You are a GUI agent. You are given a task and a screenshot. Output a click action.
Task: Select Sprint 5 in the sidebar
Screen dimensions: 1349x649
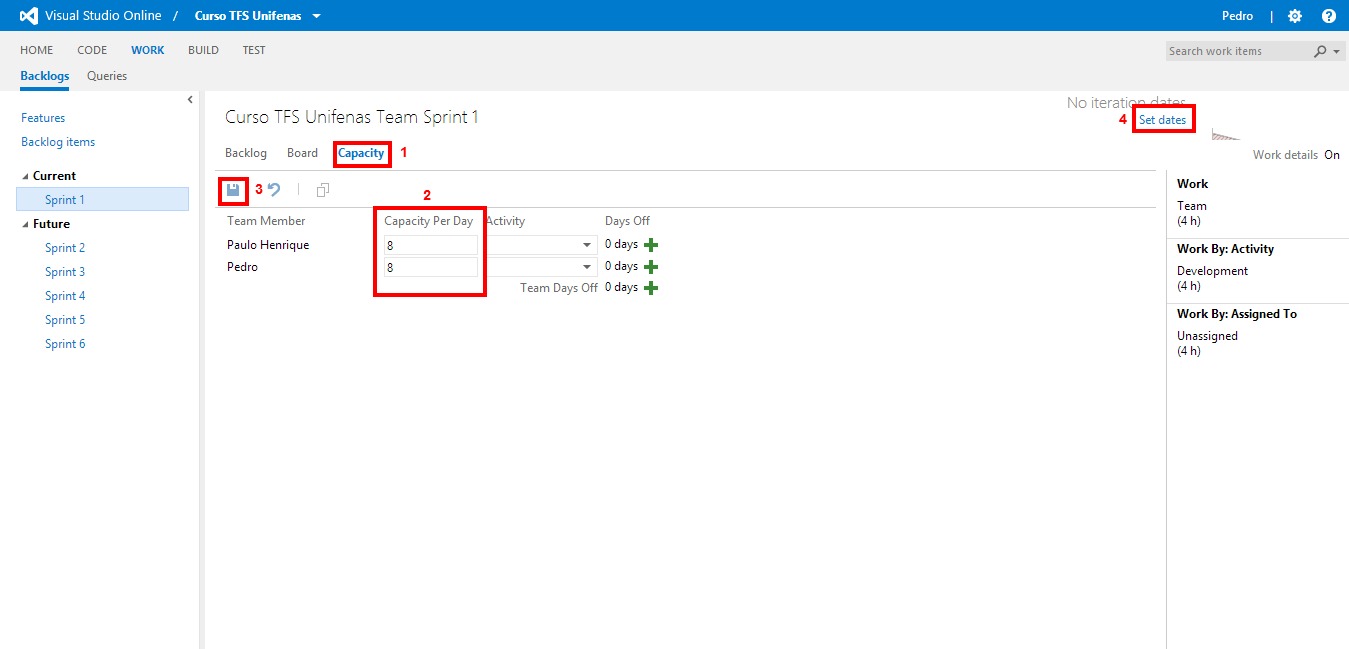tap(65, 320)
